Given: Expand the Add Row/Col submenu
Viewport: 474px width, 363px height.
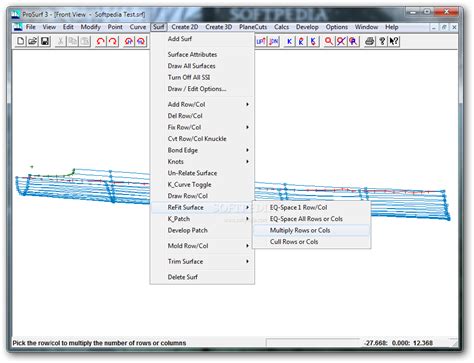Looking at the screenshot, I should click(x=202, y=104).
